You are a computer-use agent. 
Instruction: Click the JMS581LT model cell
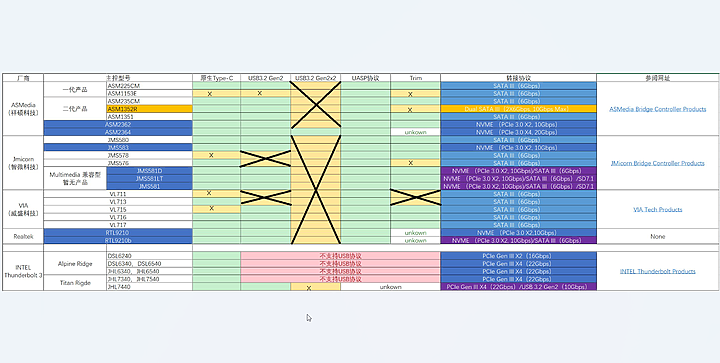click(149, 178)
